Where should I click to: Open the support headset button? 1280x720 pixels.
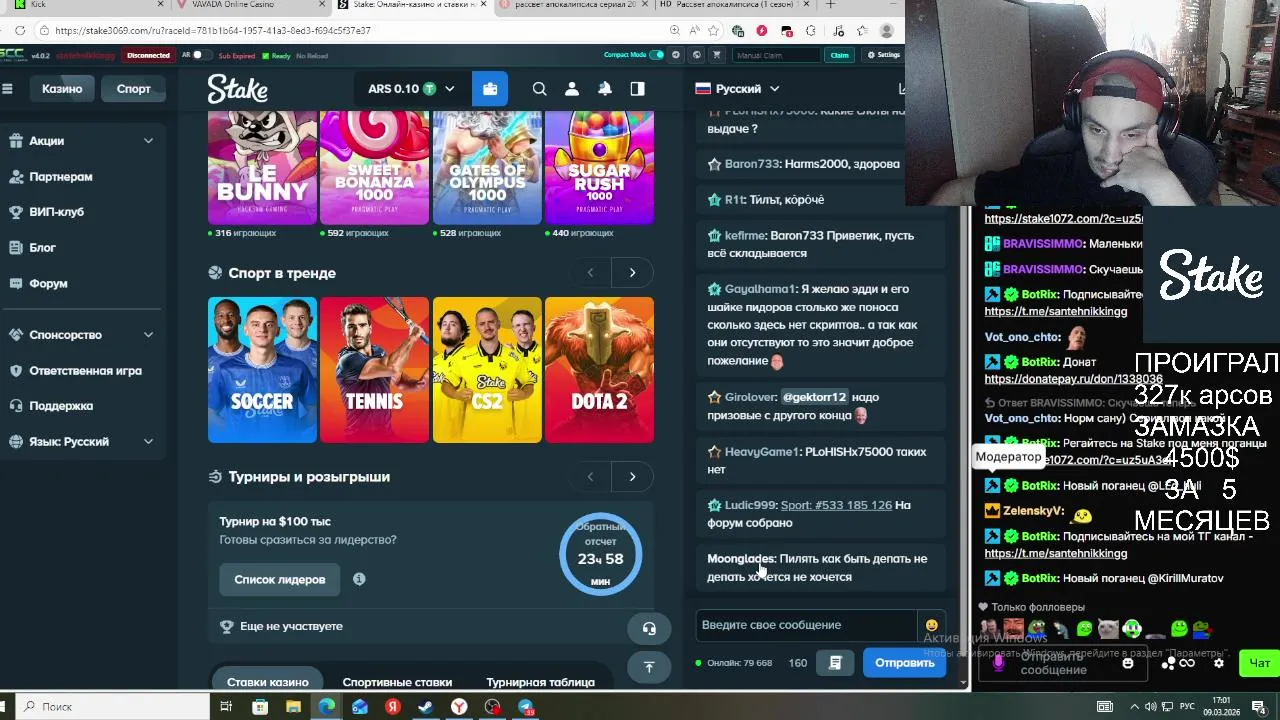[649, 628]
